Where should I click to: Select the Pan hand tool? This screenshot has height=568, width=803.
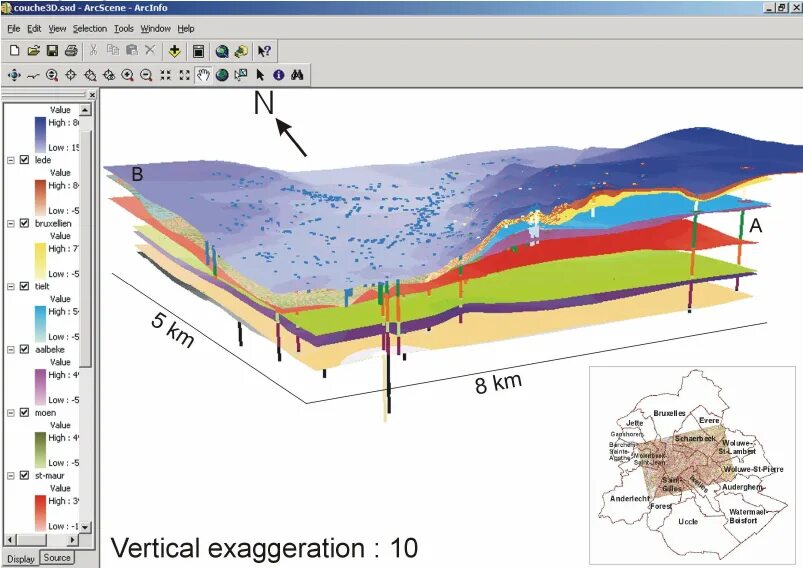pyautogui.click(x=203, y=75)
